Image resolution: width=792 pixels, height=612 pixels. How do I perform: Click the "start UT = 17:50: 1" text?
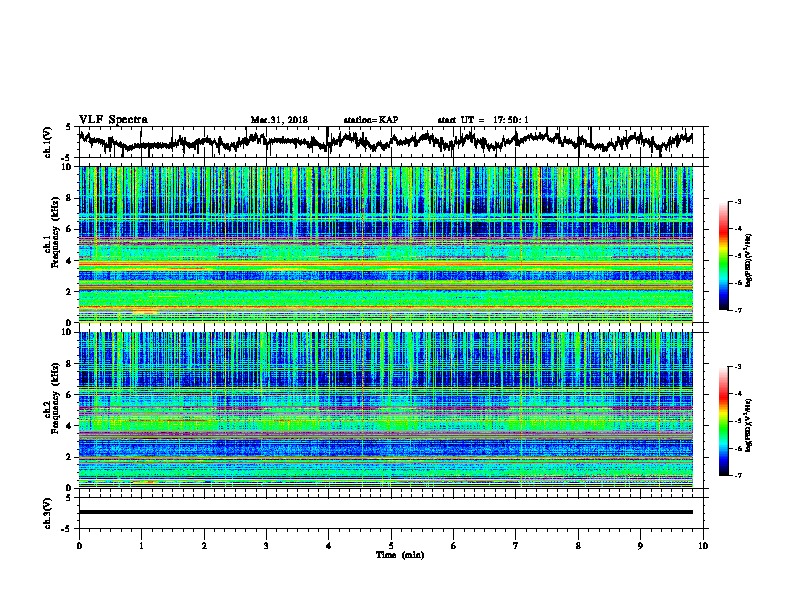click(483, 120)
